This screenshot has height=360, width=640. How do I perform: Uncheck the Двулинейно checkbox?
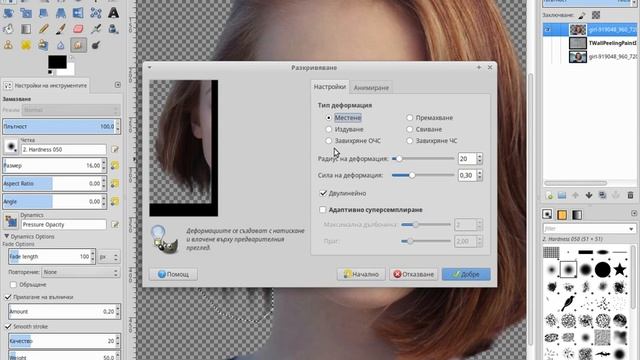click(x=323, y=193)
